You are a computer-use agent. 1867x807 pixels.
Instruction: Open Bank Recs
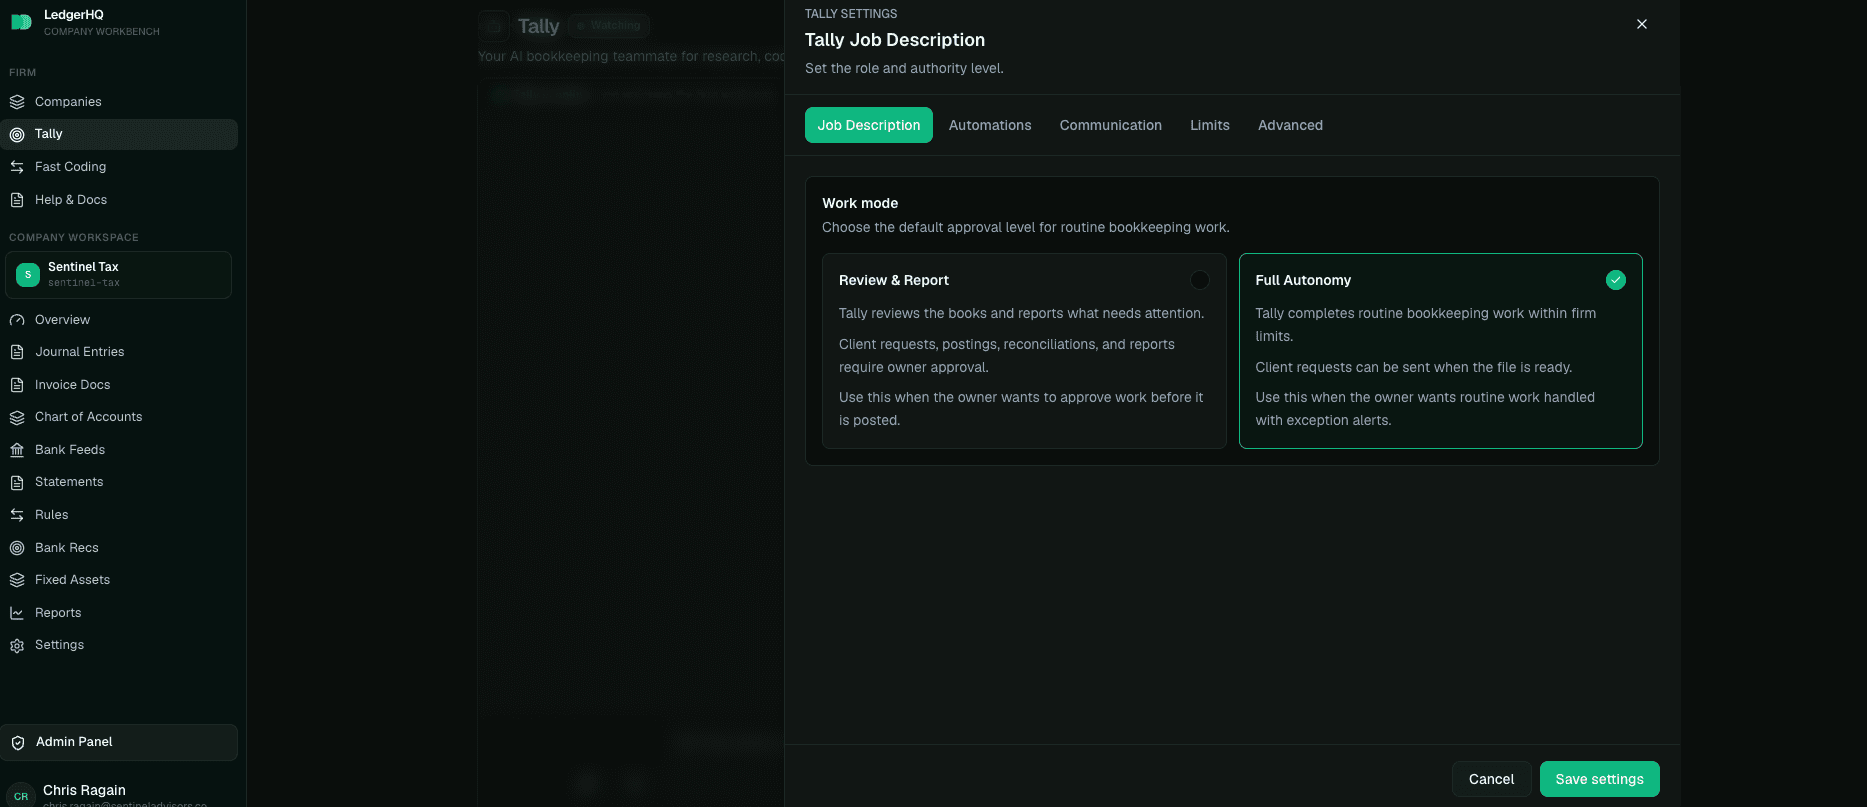pos(119,548)
